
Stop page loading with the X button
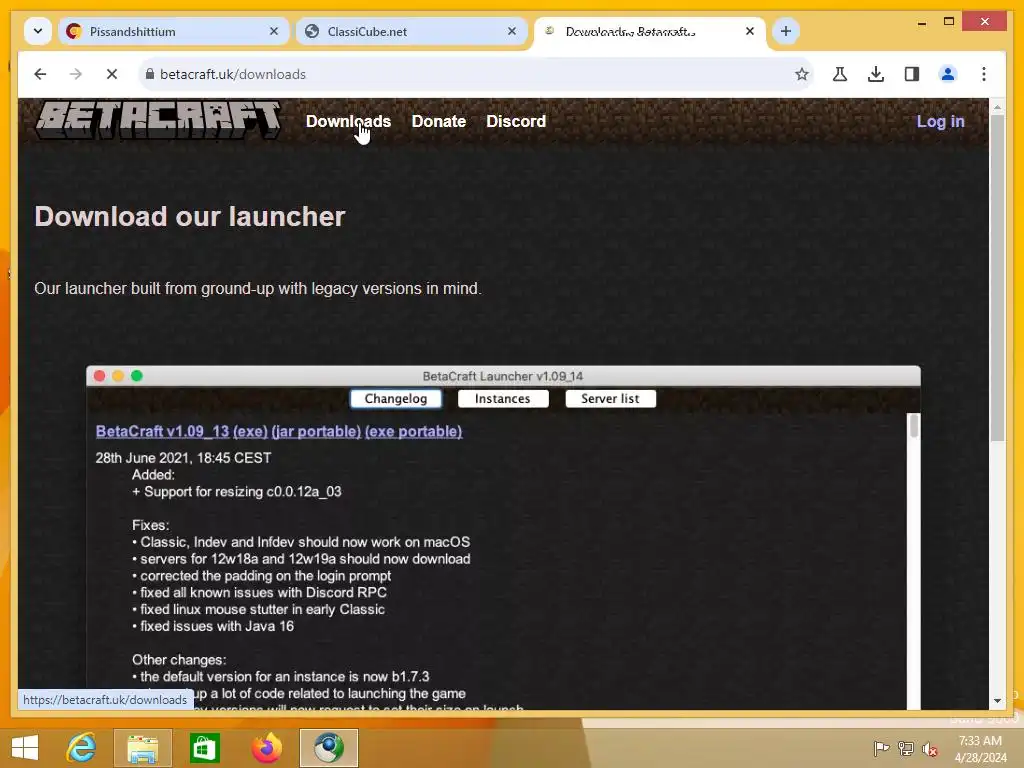112,74
